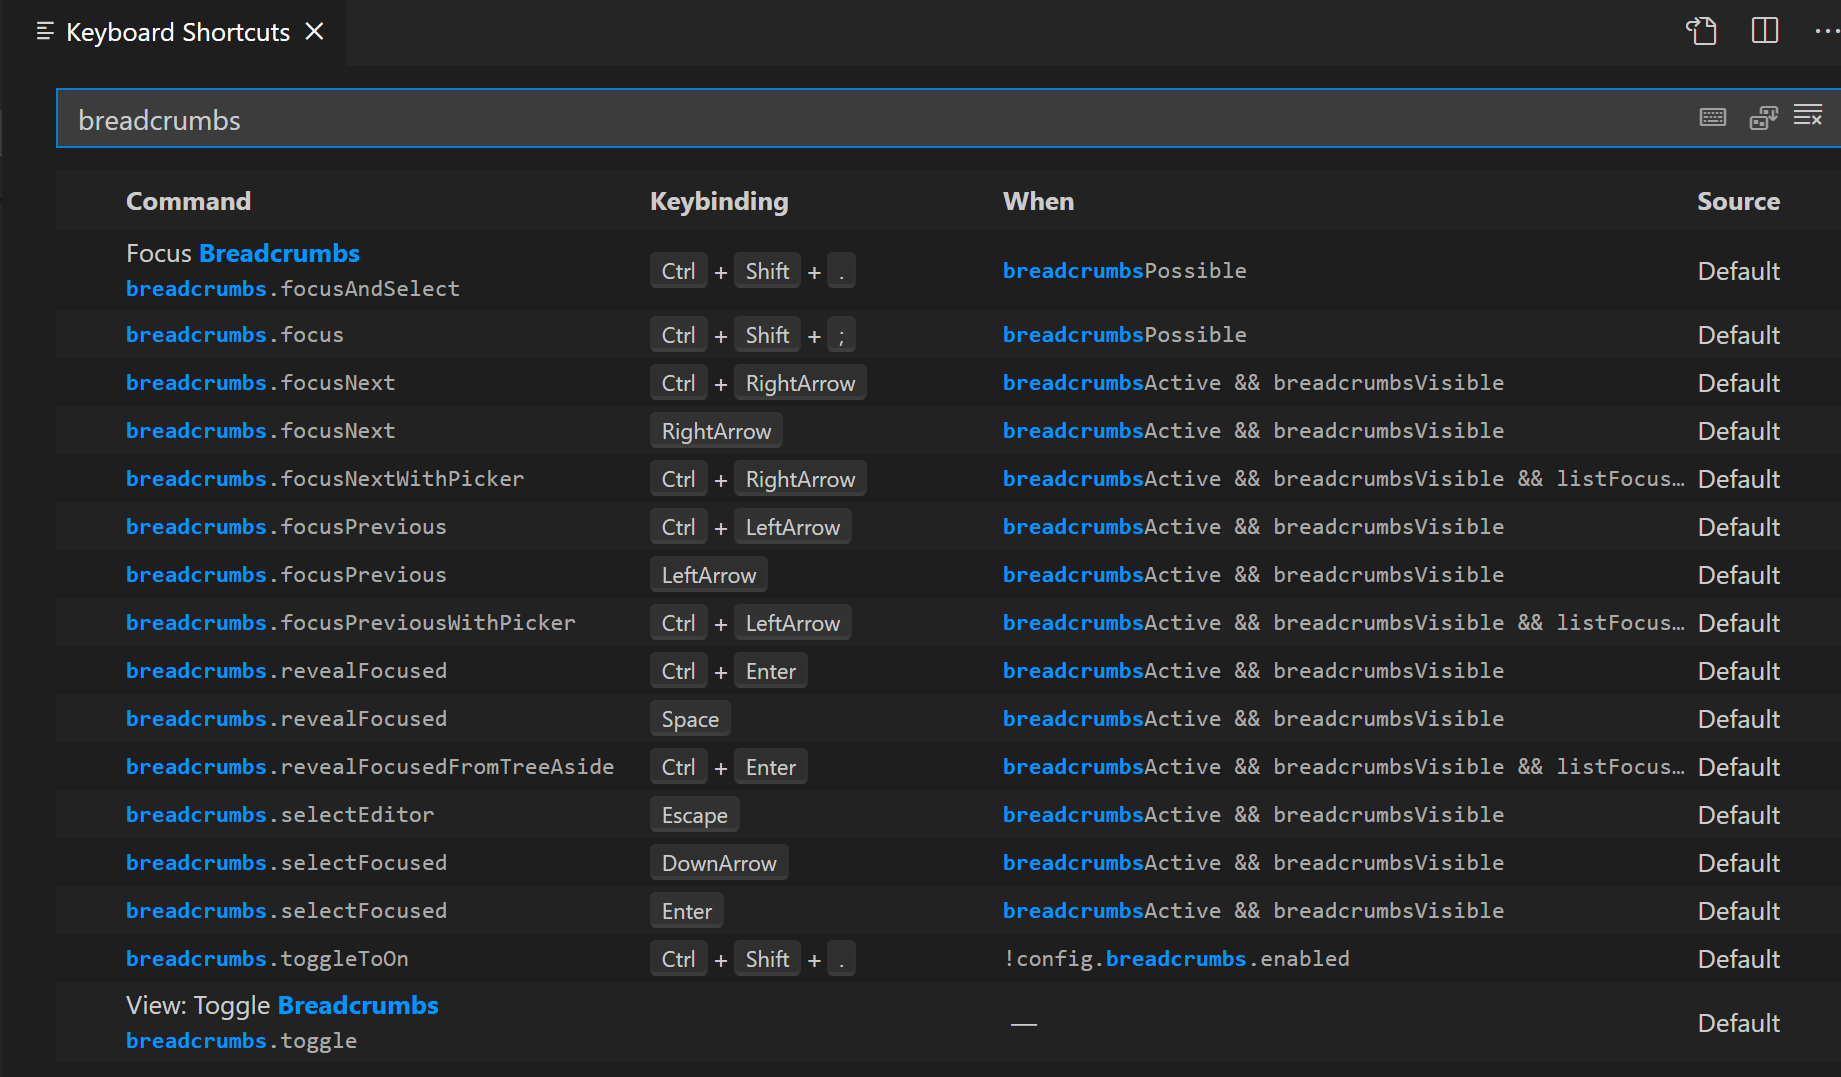This screenshot has width=1841, height=1077.
Task: Click Breadcrumbs link in View: Toggle Breadcrumbs
Action: coord(357,1005)
